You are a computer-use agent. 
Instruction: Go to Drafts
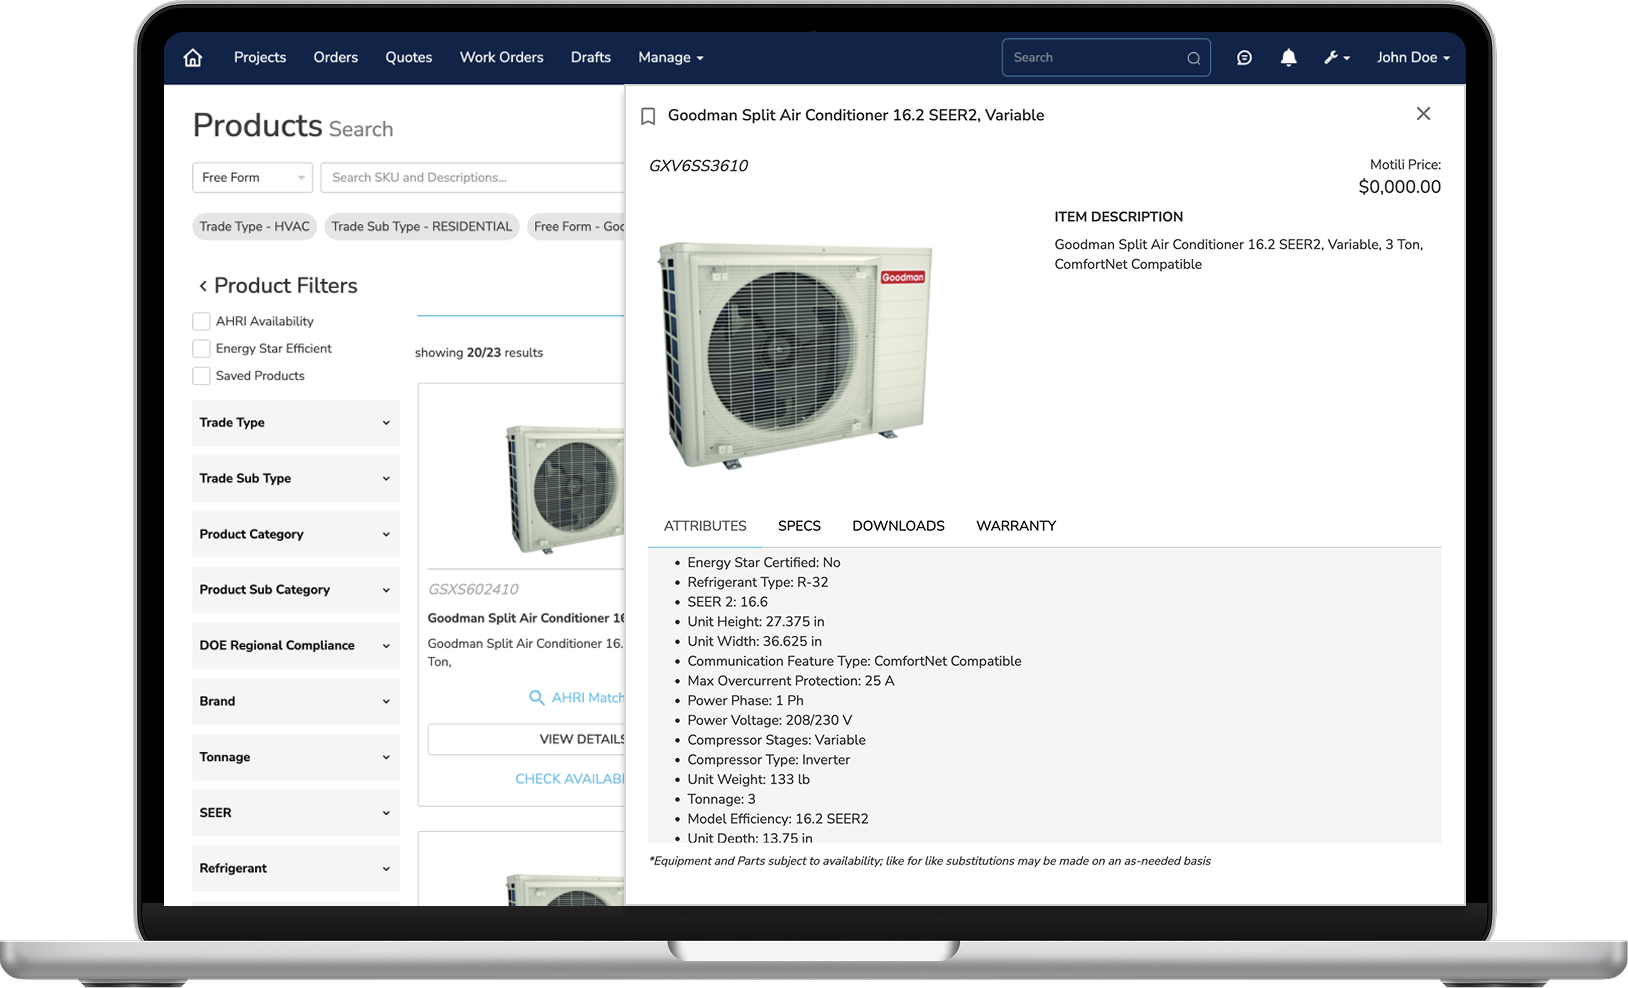(591, 58)
